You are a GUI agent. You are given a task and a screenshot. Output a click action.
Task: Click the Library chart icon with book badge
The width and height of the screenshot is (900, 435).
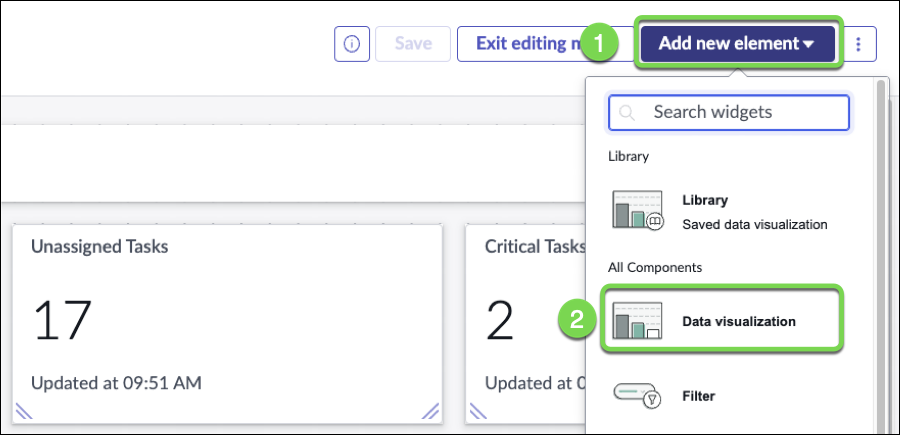point(637,210)
